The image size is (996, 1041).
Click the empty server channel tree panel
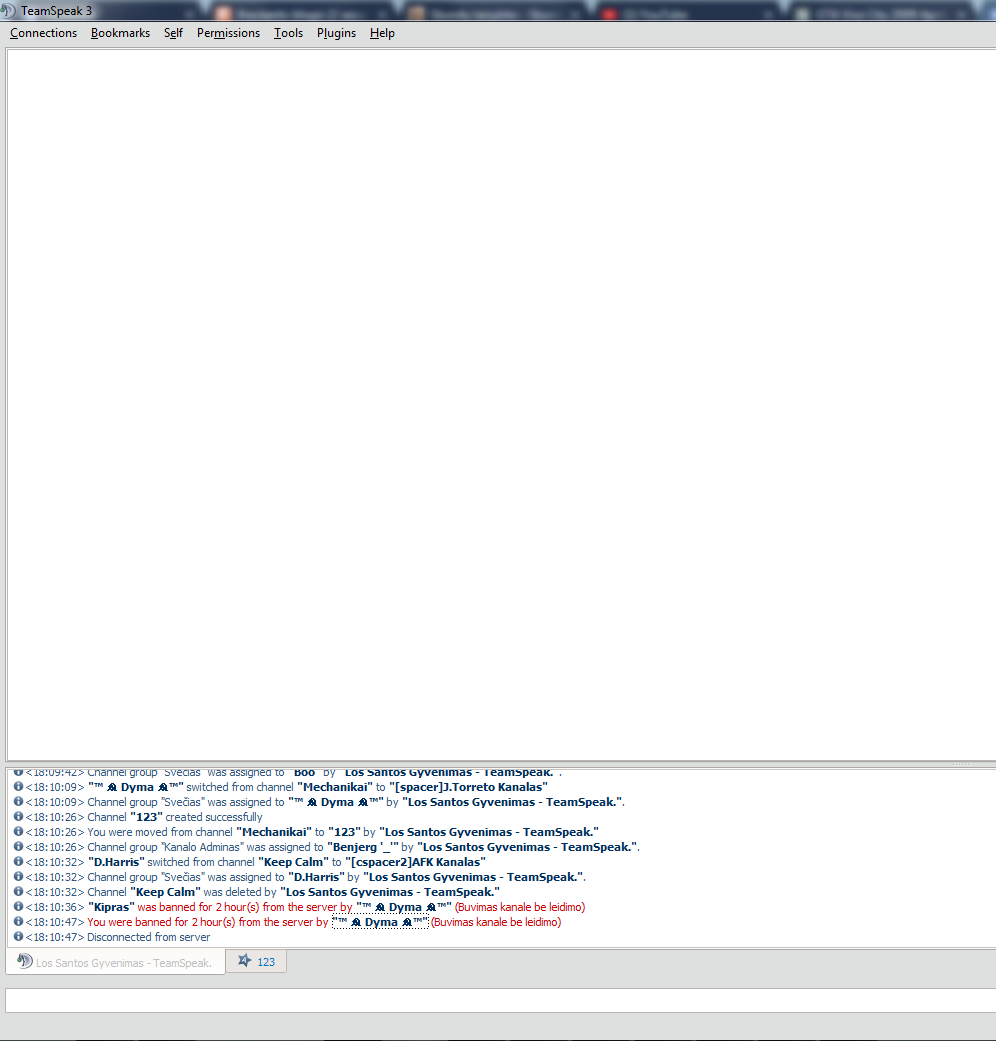click(501, 405)
